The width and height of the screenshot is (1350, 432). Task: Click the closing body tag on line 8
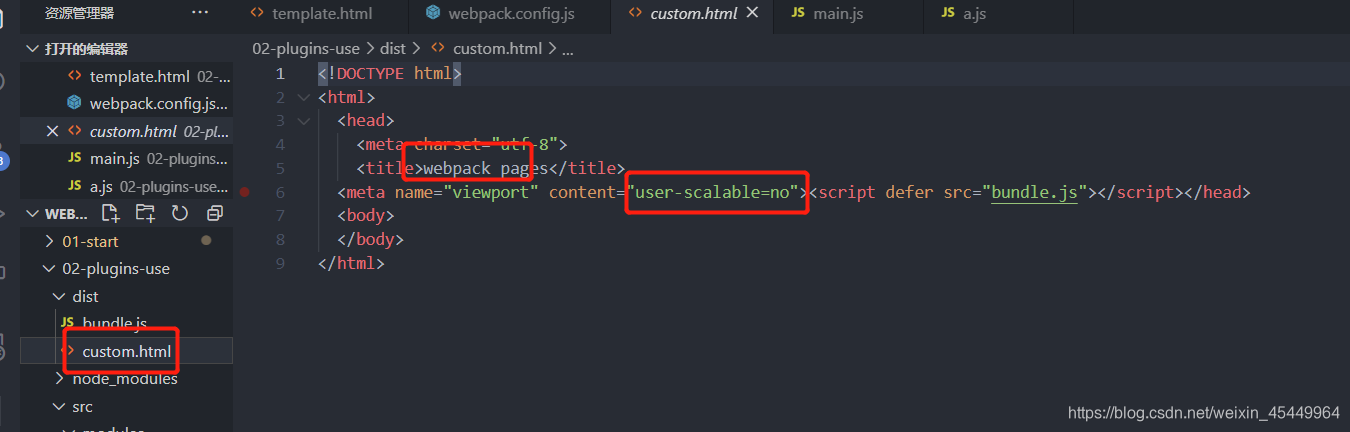(x=371, y=240)
